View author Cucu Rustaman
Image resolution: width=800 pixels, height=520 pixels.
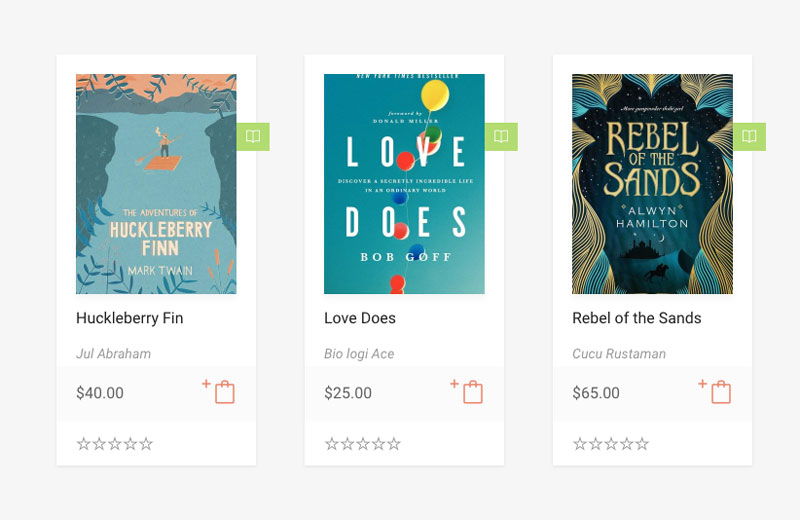tap(618, 354)
